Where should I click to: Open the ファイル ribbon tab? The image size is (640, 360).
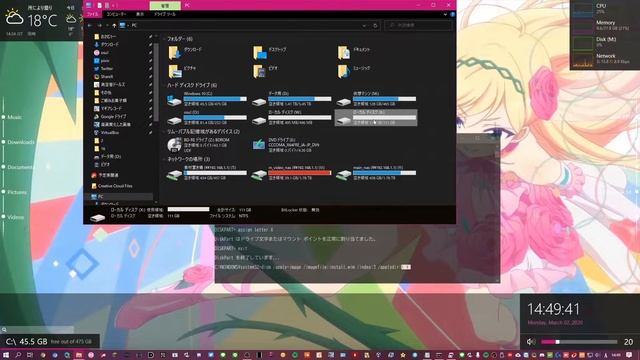[x=93, y=14]
